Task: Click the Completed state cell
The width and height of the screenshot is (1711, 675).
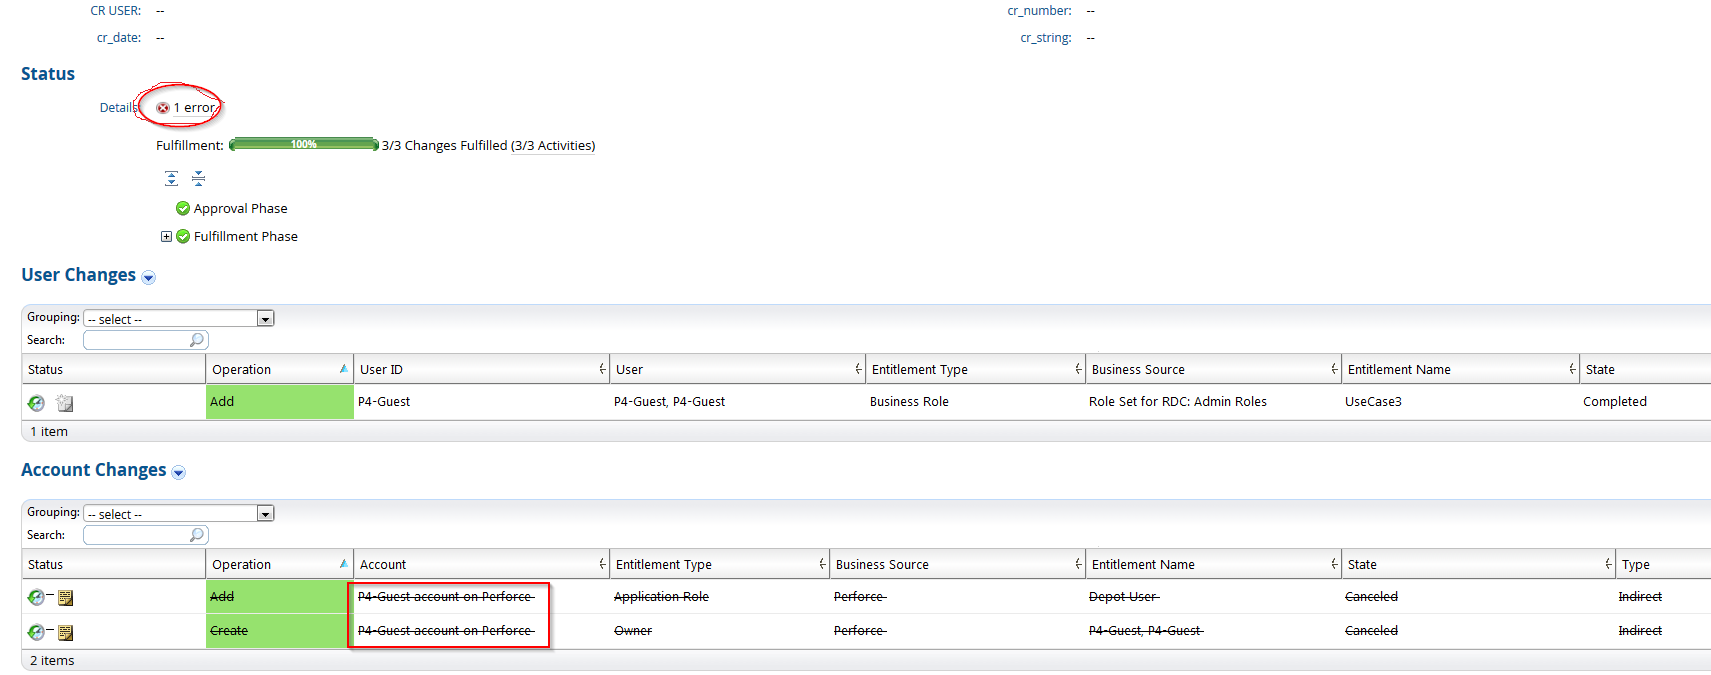Action: point(1614,402)
